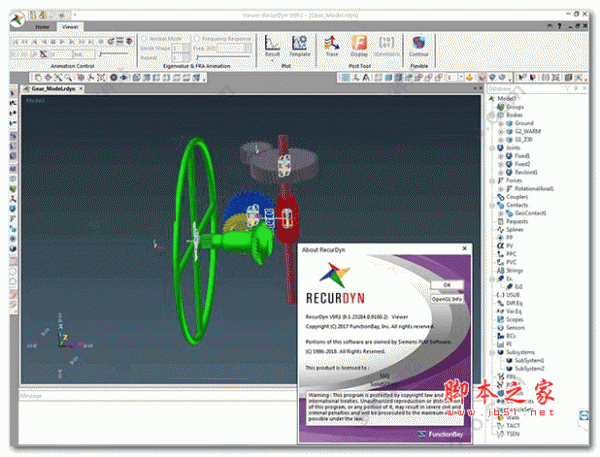Select the Strings node in database tree

click(510, 271)
